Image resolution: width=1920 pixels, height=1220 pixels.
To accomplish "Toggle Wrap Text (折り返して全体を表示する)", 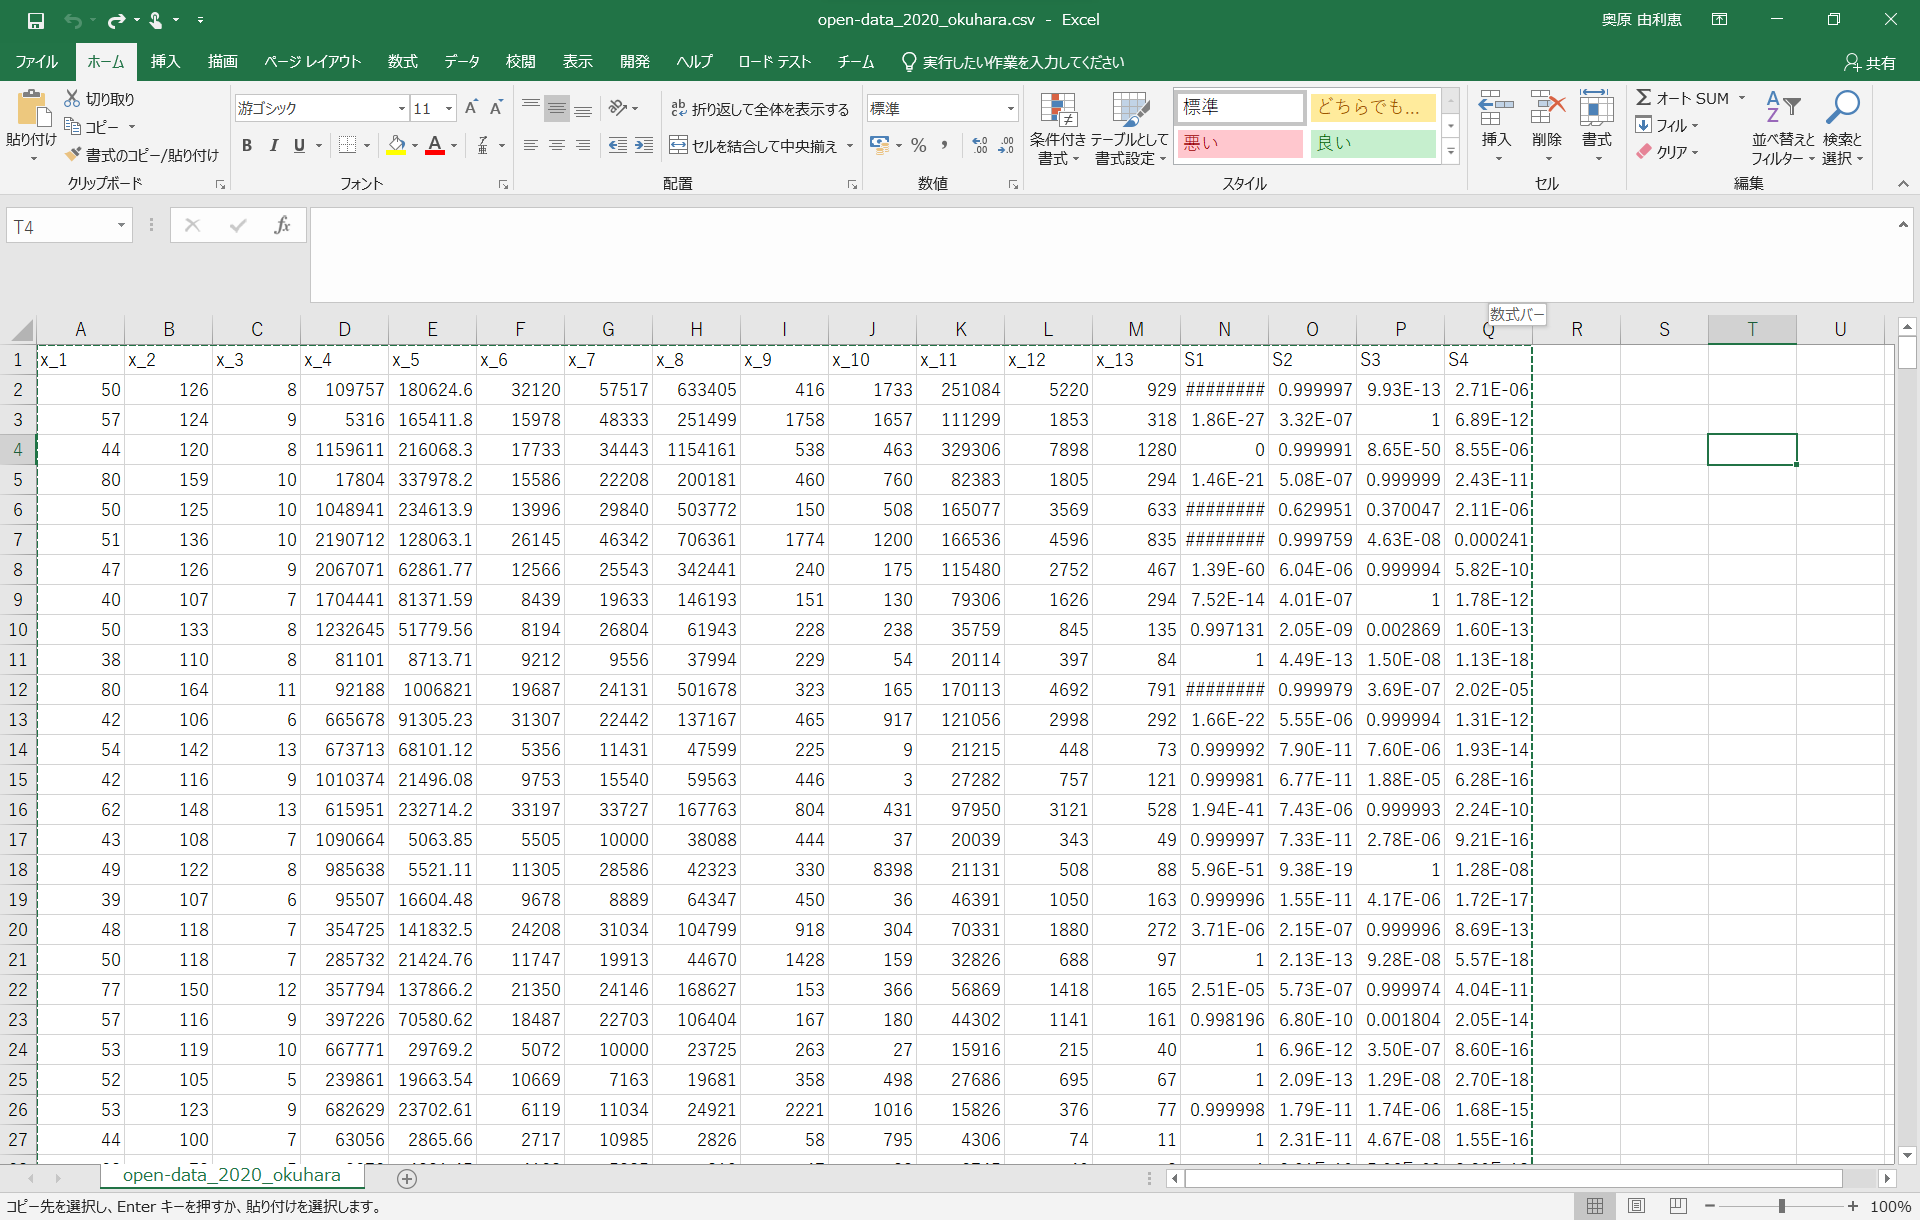I will (x=759, y=109).
